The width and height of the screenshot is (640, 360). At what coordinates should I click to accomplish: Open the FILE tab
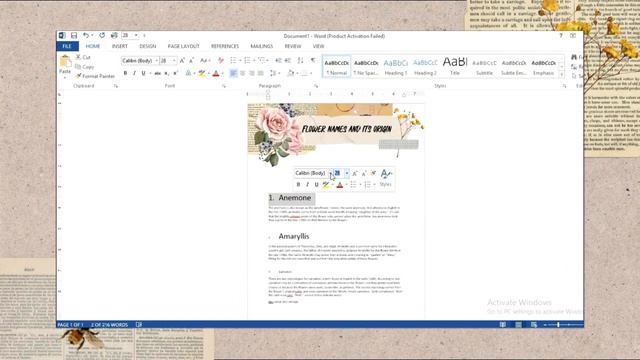click(67, 46)
